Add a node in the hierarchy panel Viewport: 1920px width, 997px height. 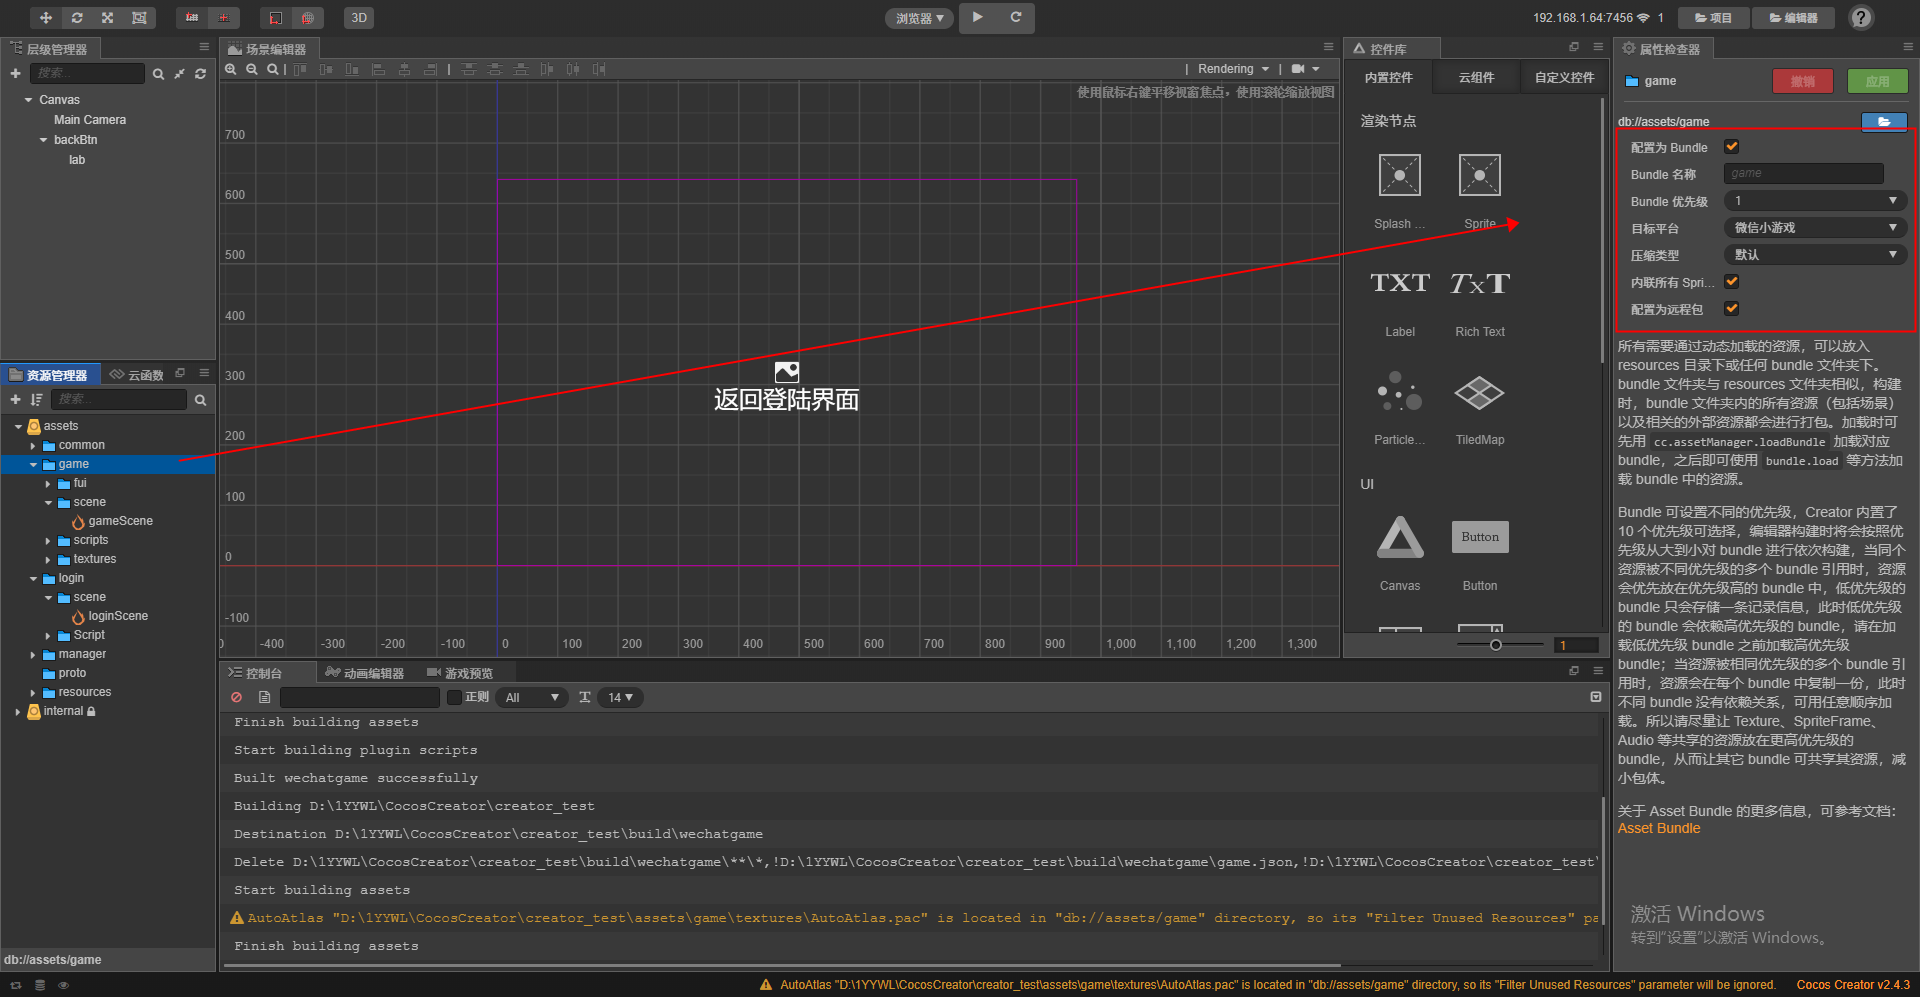click(15, 73)
